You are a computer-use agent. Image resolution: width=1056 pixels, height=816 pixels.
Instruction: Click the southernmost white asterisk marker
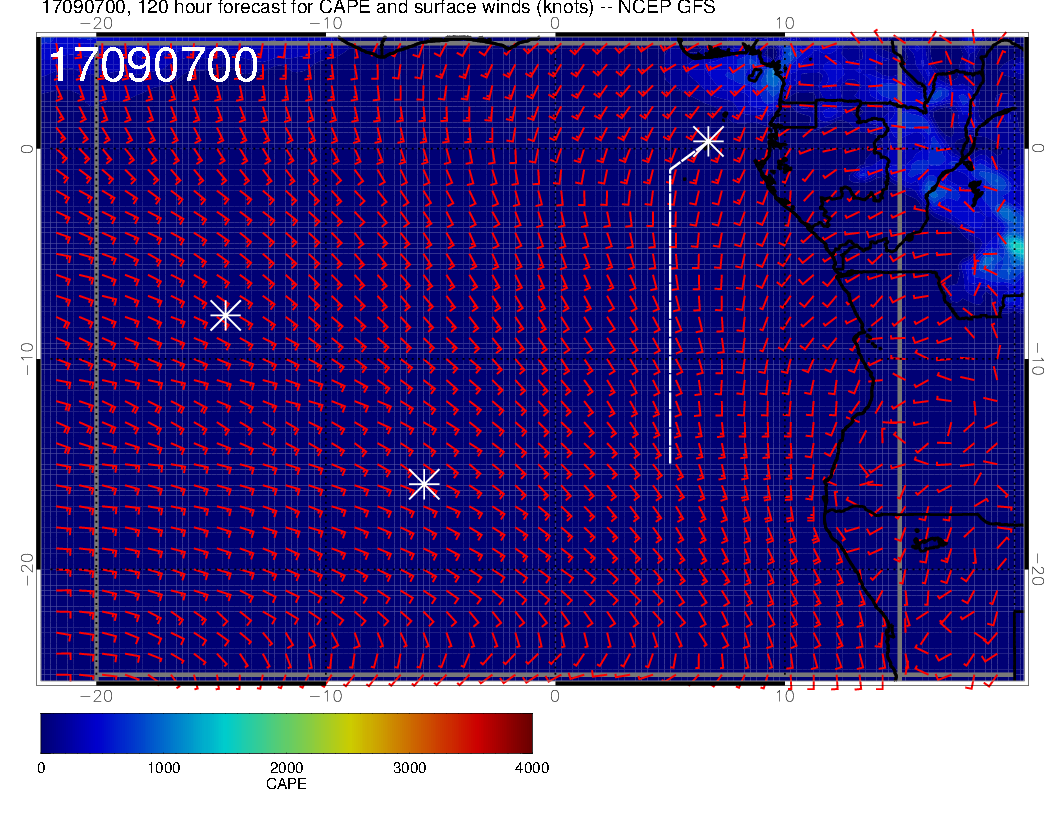[x=424, y=484]
